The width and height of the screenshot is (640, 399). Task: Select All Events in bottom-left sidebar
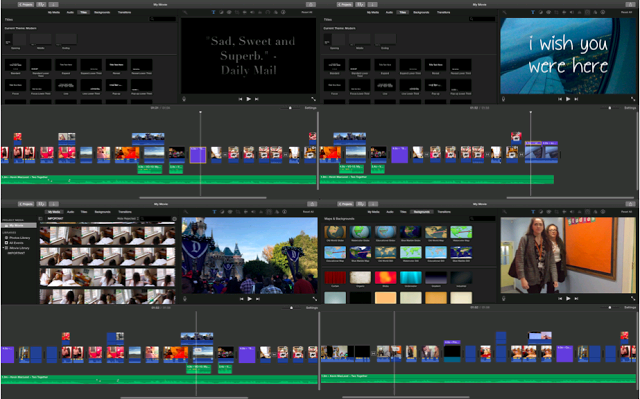pos(16,243)
